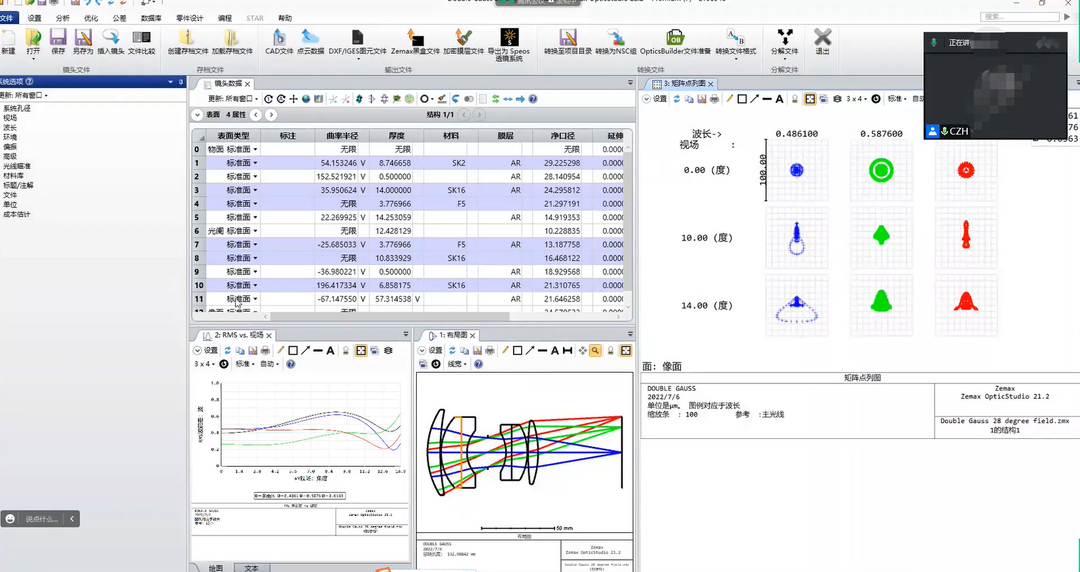Image resolution: width=1080 pixels, height=572 pixels.
Task: Expand the 设置 chevron in 矩阵点列图 window
Action: pos(647,99)
